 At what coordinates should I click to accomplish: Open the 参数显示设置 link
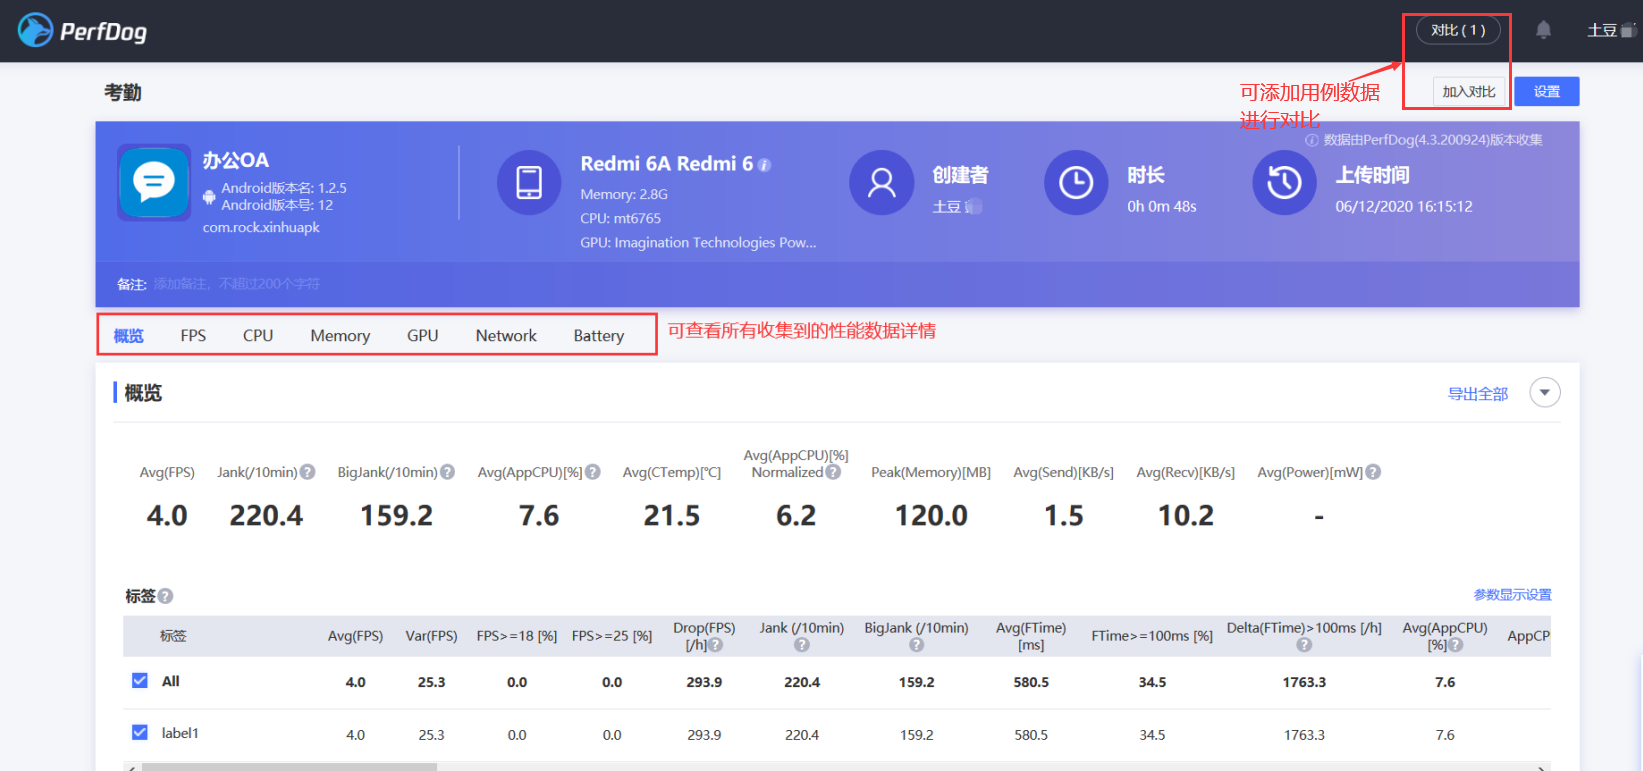(x=1512, y=595)
